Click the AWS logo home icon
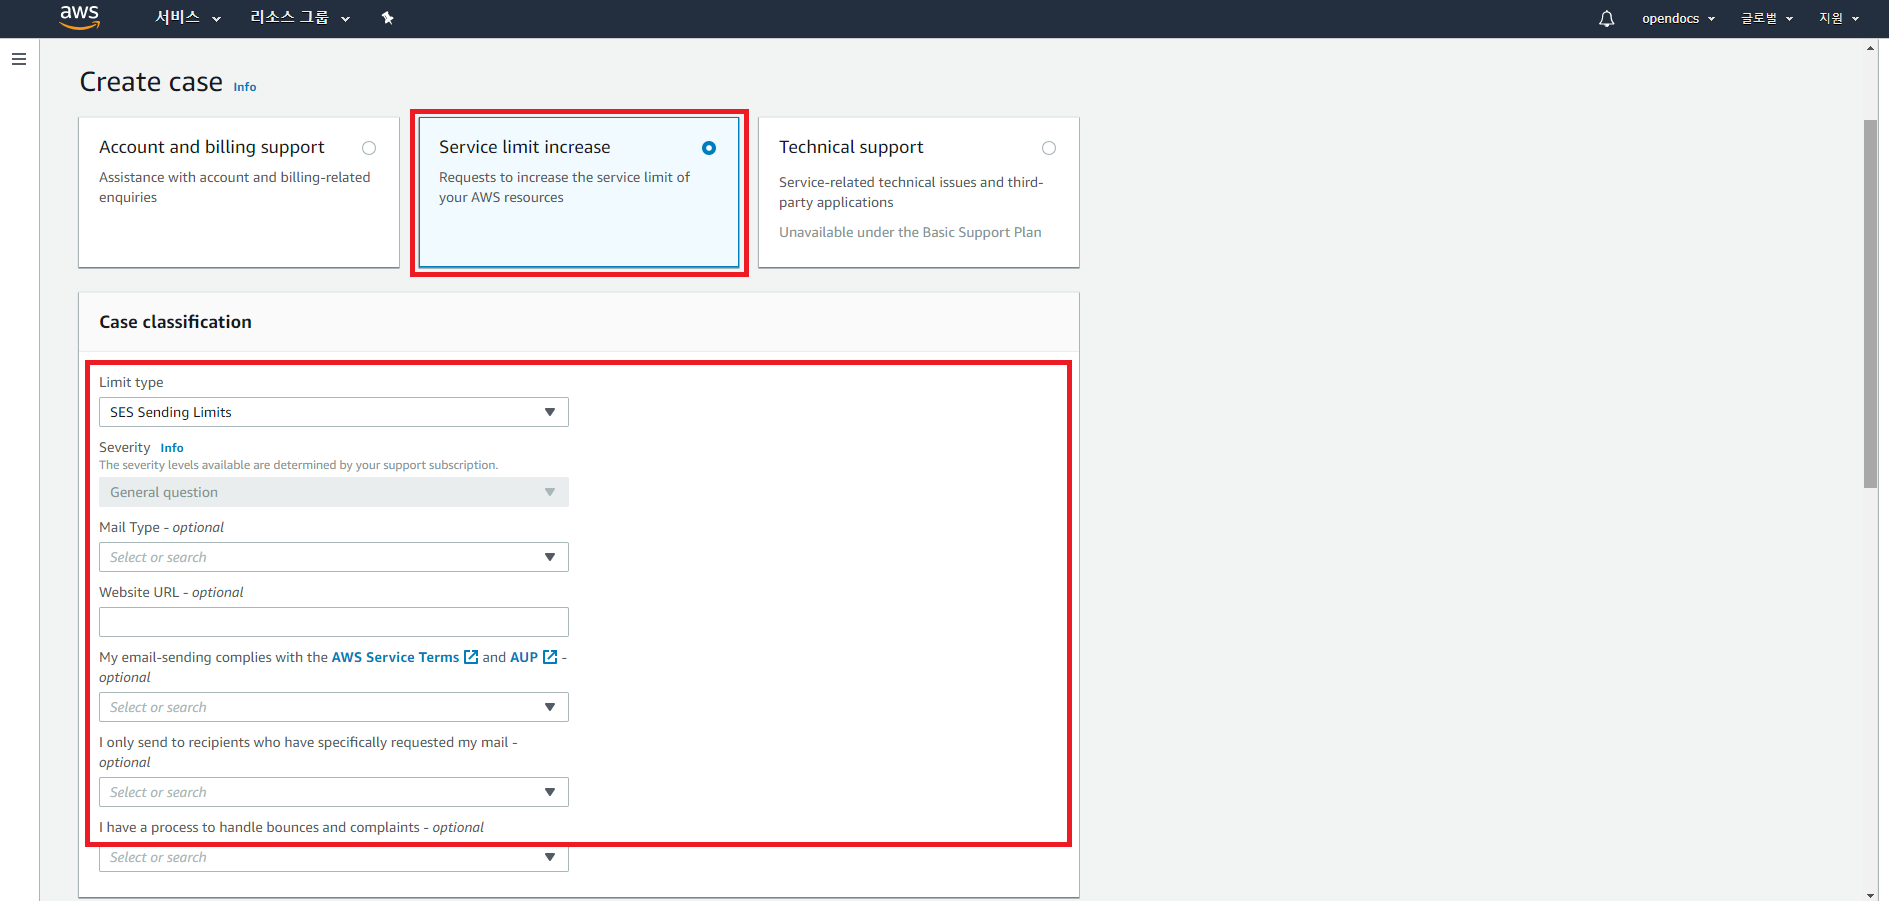 (x=79, y=17)
